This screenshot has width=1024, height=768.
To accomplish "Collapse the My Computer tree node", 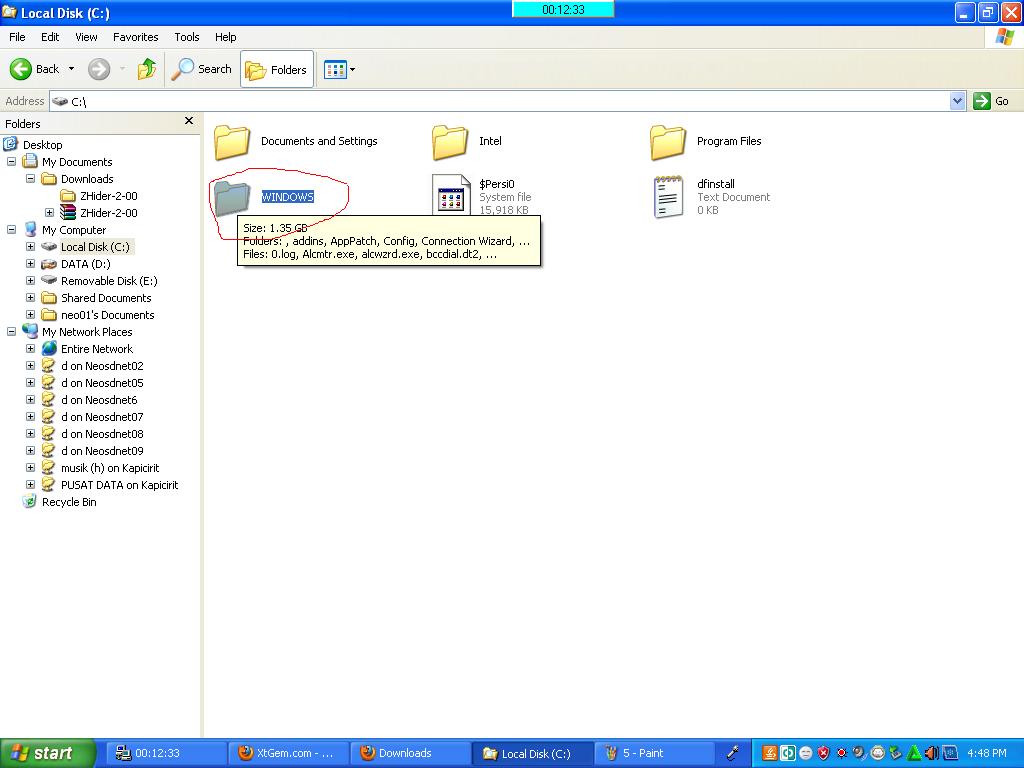I will click(11, 229).
